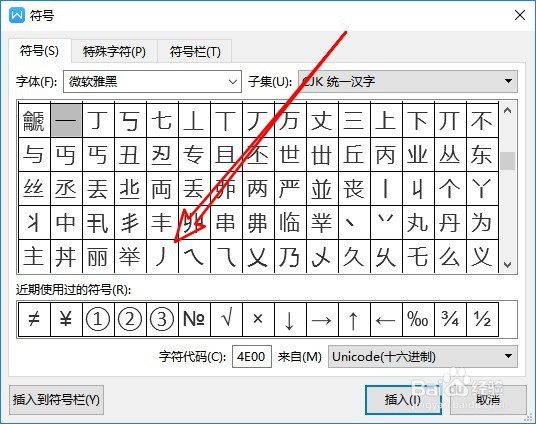Click the 插入到符号栏(Y) button
Viewport: 536px width, 424px height.
56,400
